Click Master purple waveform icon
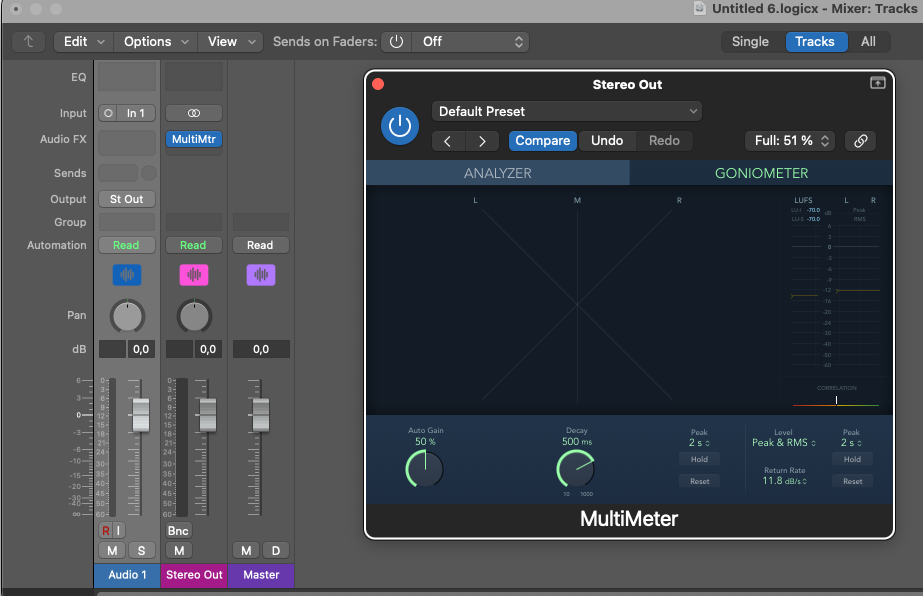 (x=261, y=274)
